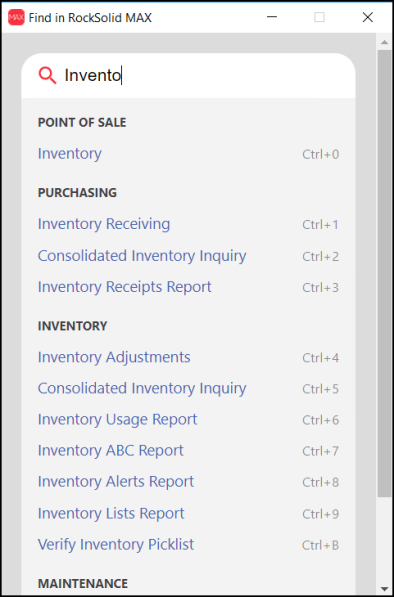Close the Find in RockSolid MAX window
This screenshot has height=597, width=394.
tap(367, 17)
